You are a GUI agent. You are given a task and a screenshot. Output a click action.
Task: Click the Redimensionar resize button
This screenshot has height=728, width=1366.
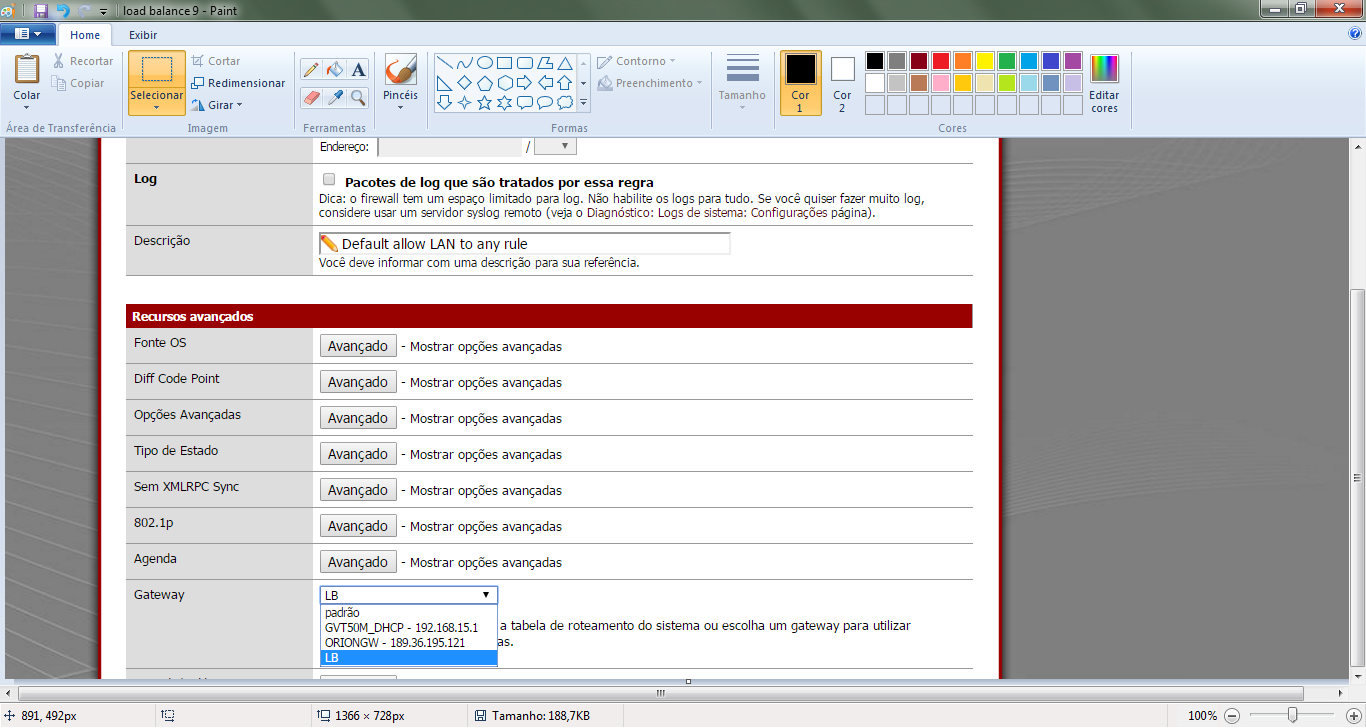pos(238,83)
